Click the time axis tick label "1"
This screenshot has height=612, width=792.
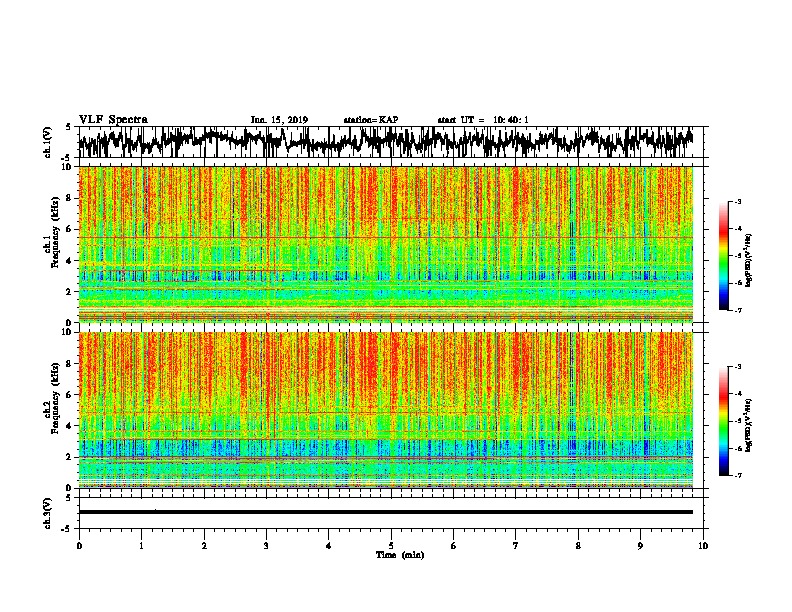click(x=141, y=546)
